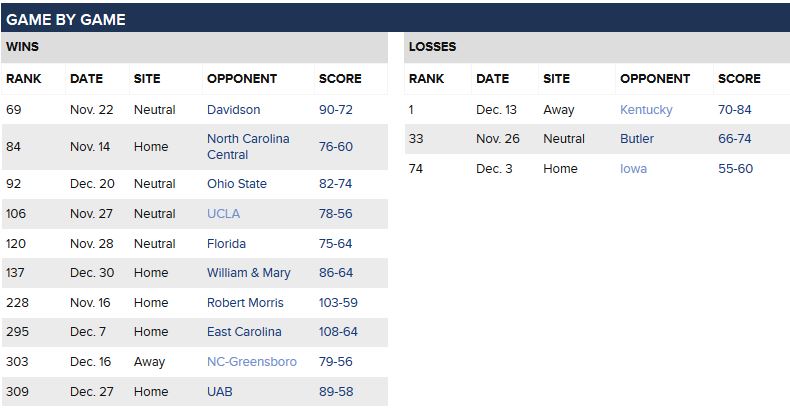Screen dimensions: 790x413
Task: Visit the UCLA team page link
Action: (223, 214)
